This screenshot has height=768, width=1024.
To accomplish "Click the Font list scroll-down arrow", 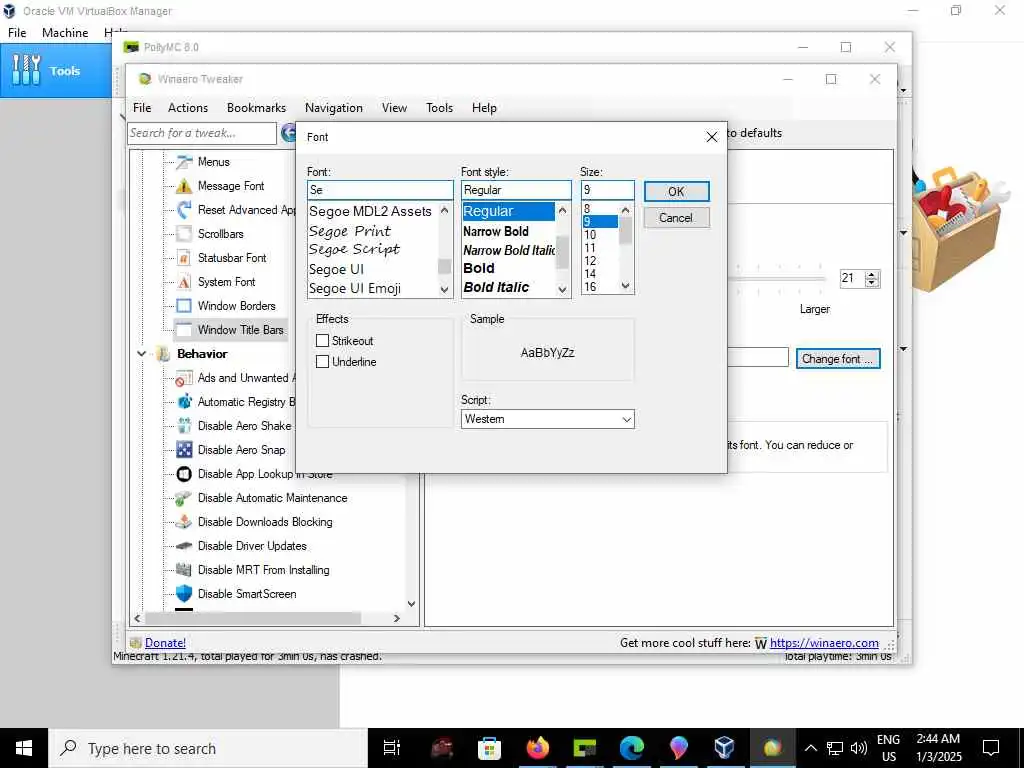I will pos(445,289).
